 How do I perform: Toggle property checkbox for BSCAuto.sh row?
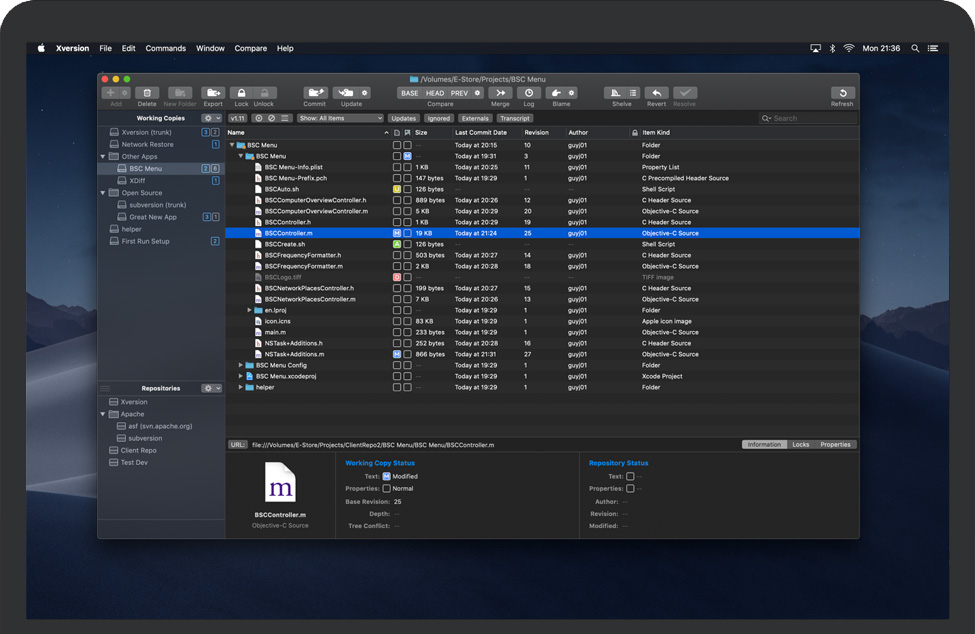(408, 189)
